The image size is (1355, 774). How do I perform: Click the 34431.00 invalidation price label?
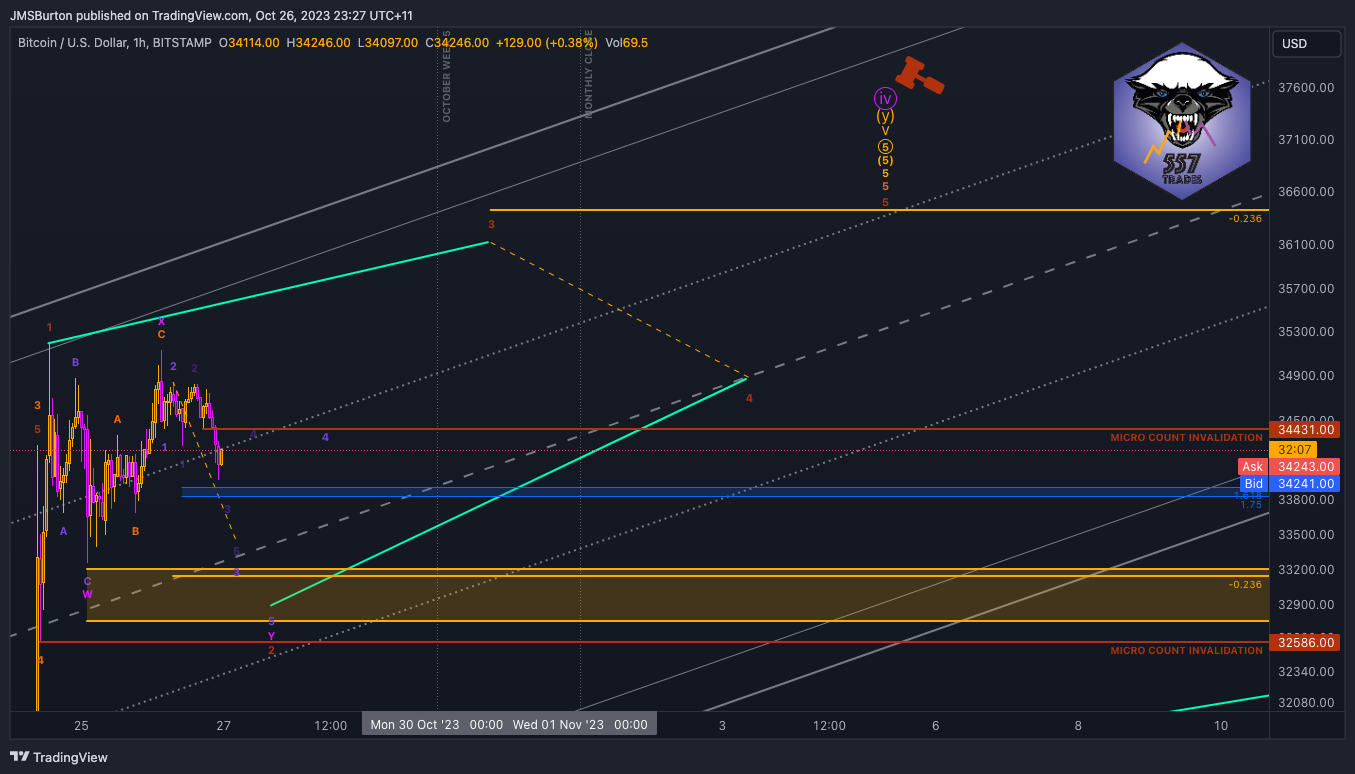pyautogui.click(x=1304, y=429)
